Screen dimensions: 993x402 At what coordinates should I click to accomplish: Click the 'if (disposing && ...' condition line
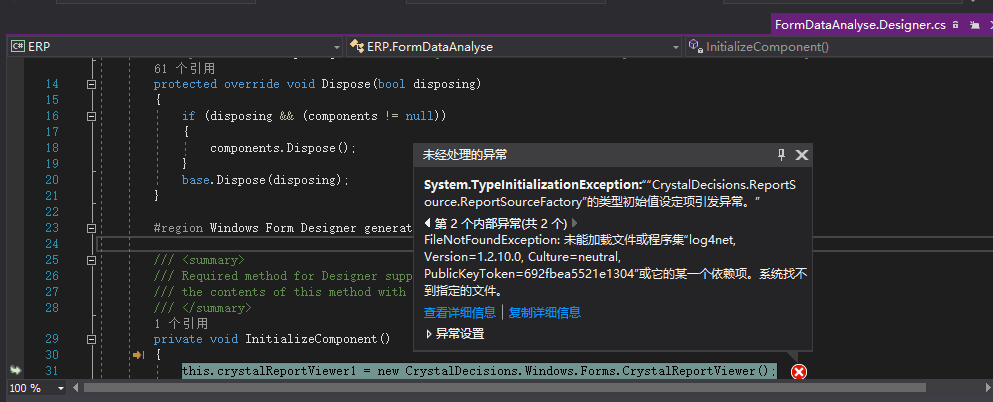pyautogui.click(x=314, y=116)
